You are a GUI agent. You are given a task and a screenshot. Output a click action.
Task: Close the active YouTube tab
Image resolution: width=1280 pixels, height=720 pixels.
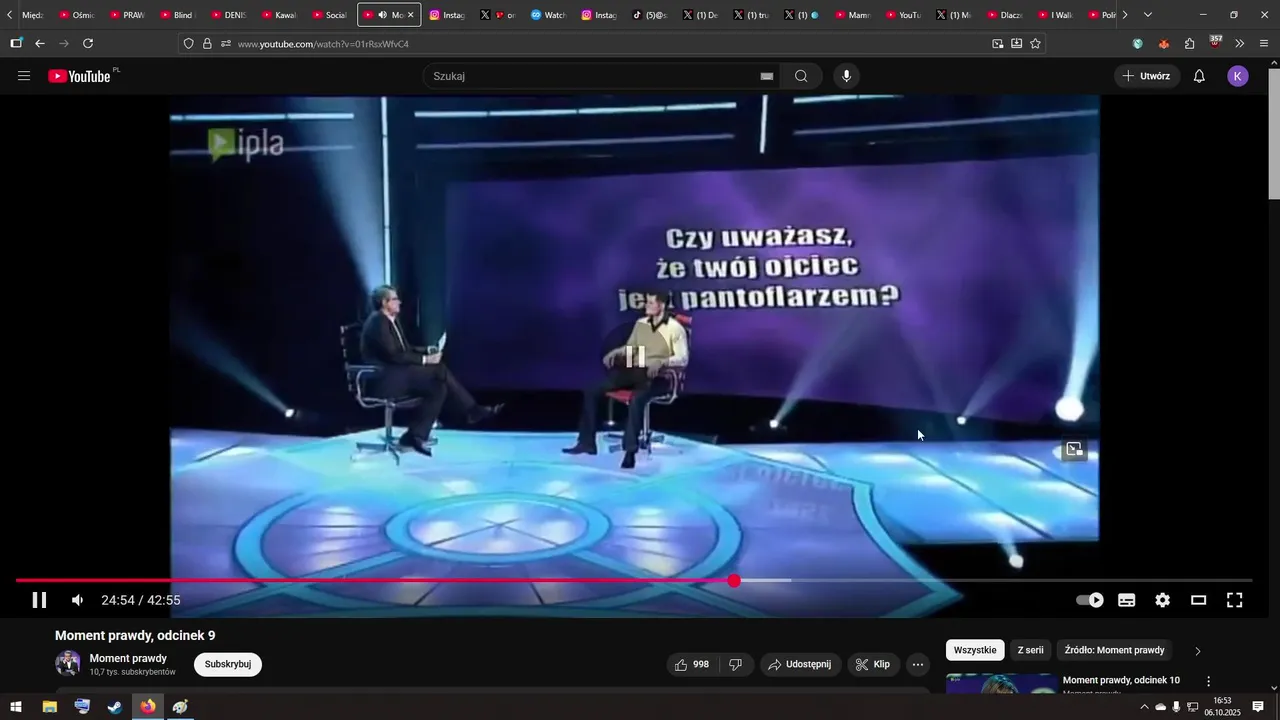[410, 15]
